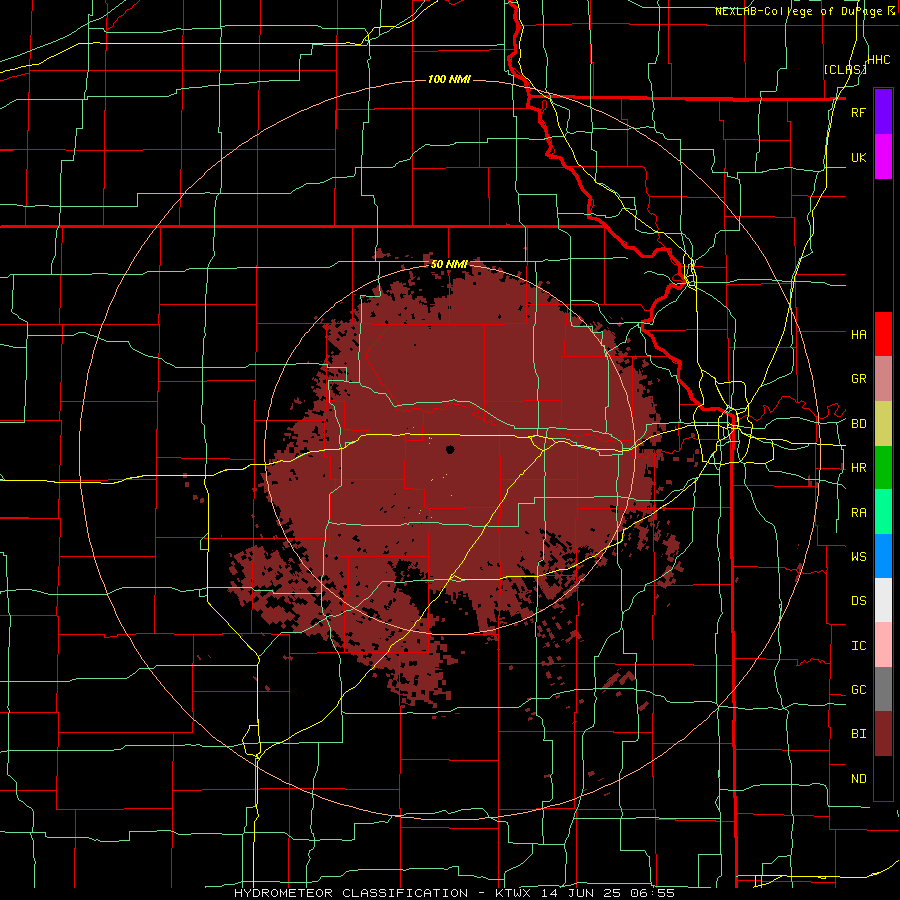
Task: Click the 100 NMI range ring label
Action: pos(449,79)
